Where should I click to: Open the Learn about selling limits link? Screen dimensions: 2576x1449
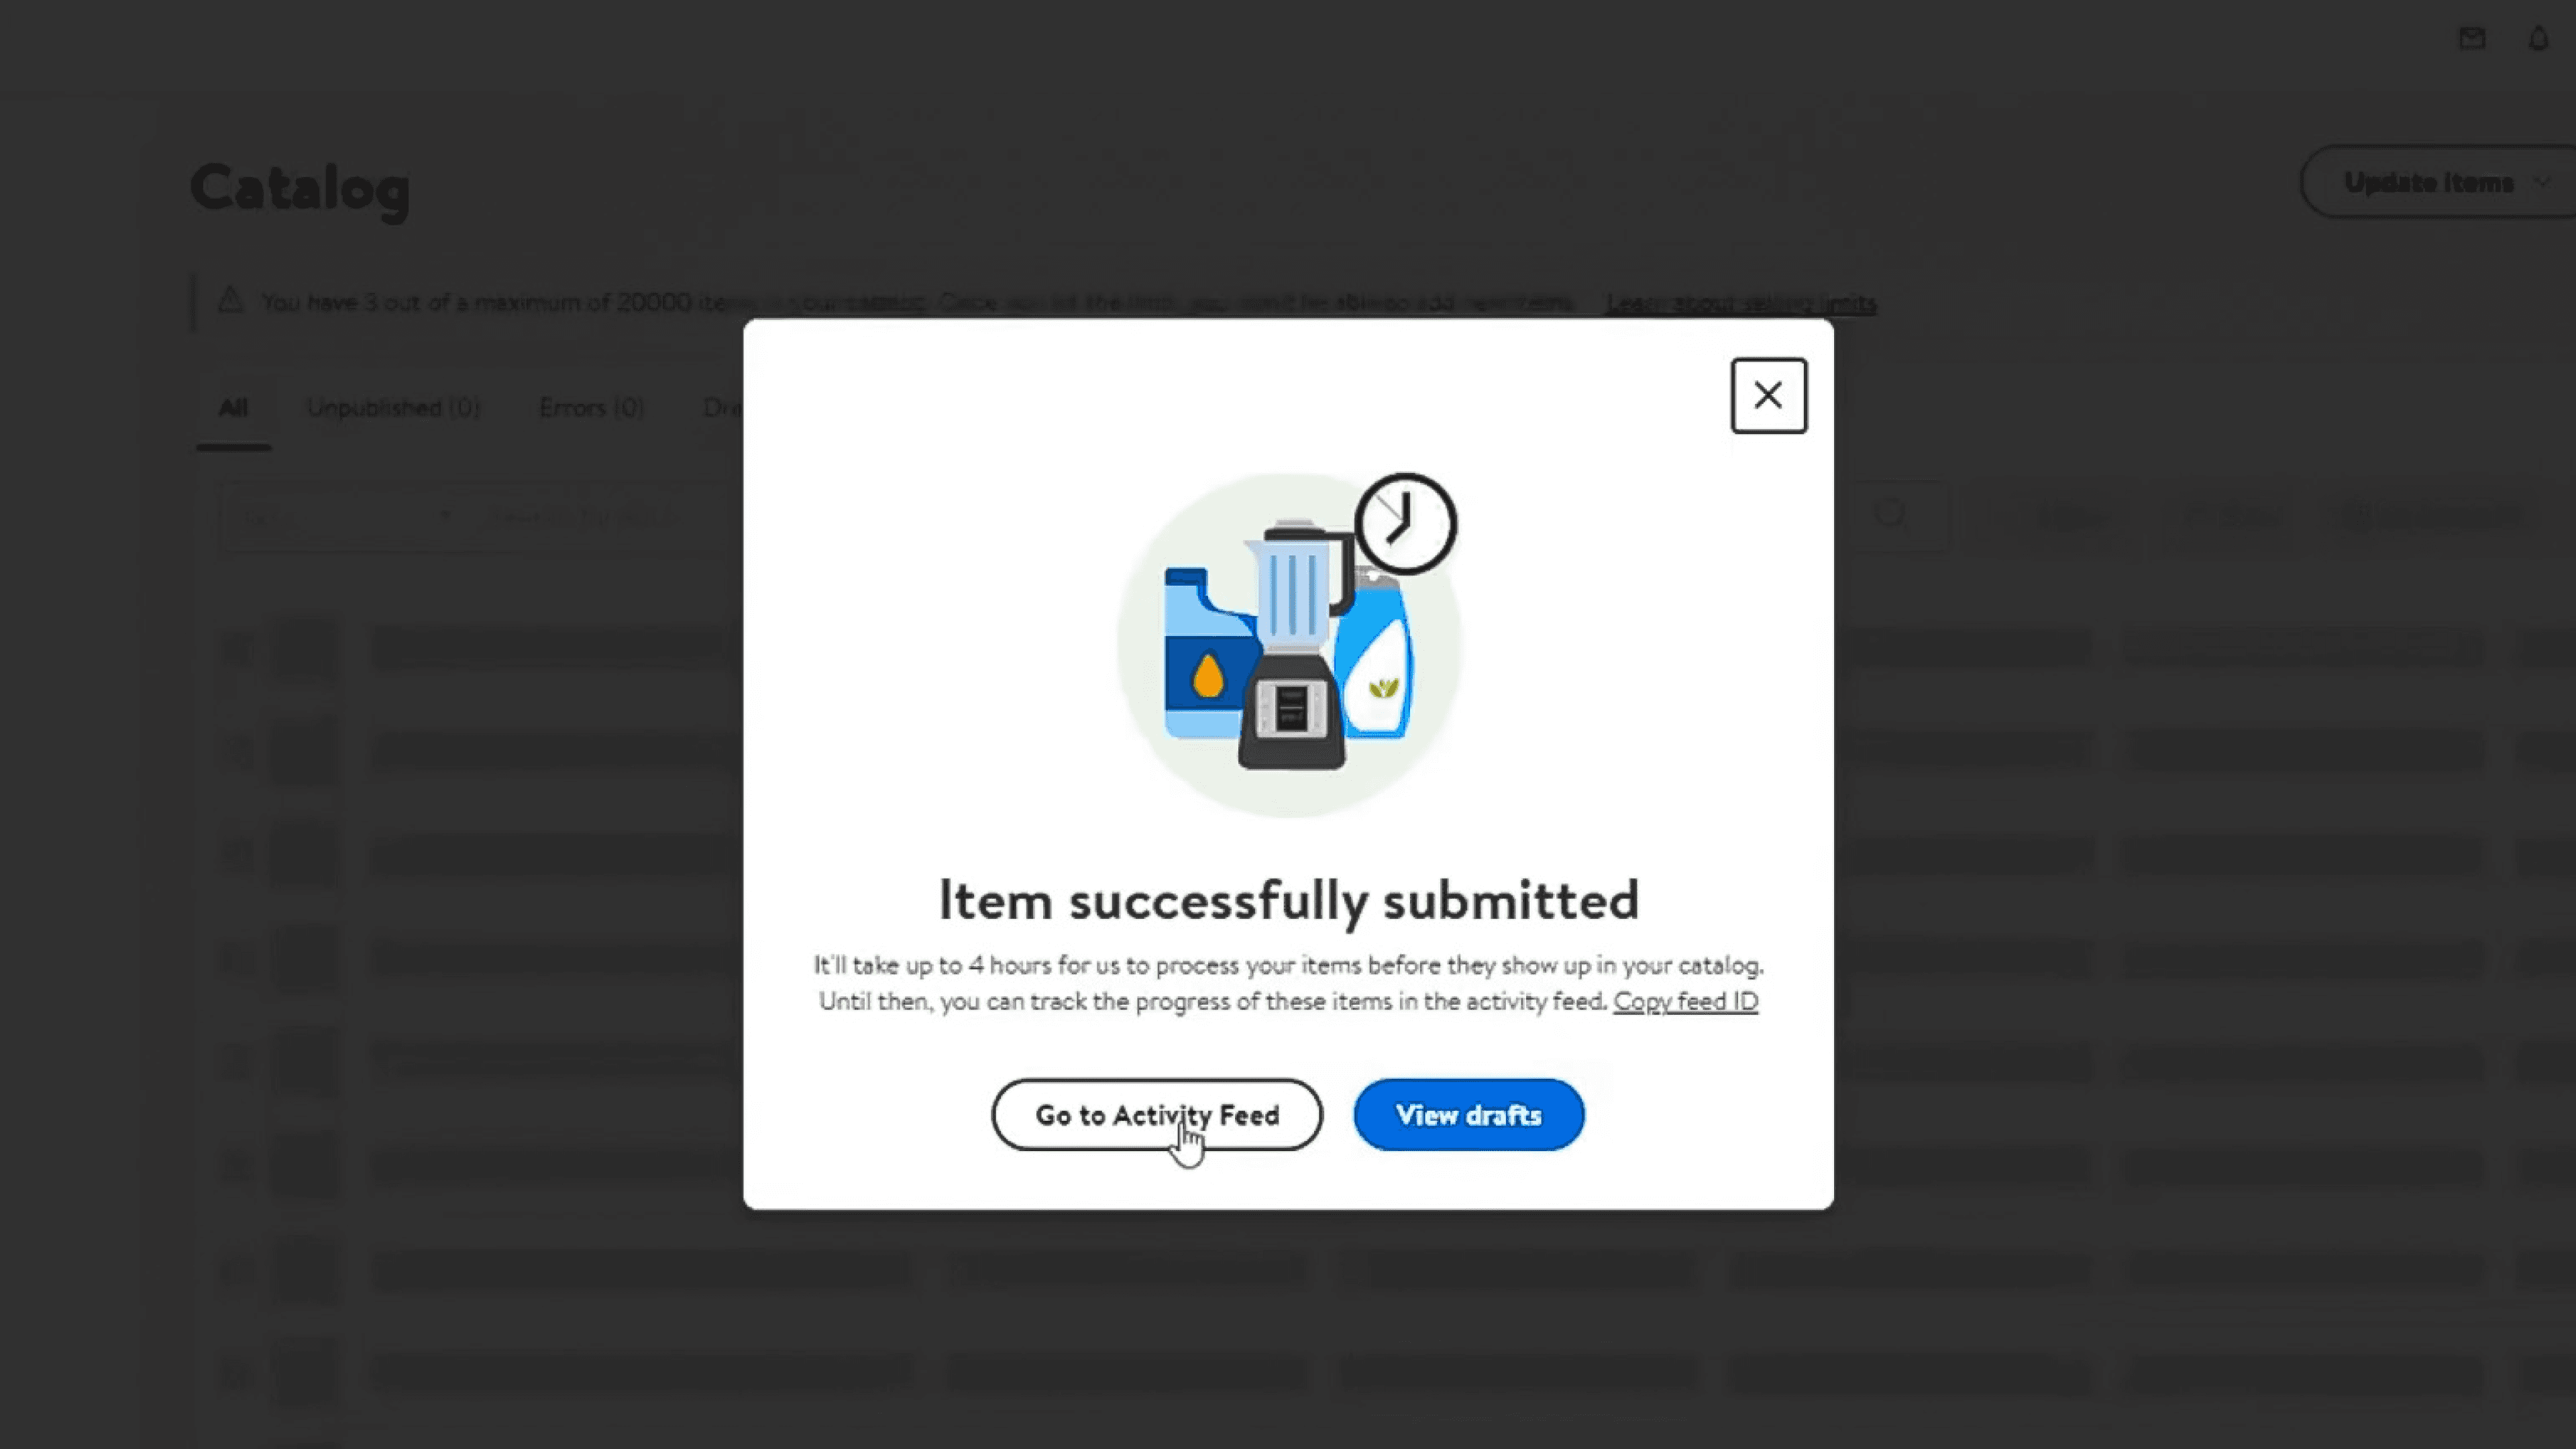click(1741, 302)
